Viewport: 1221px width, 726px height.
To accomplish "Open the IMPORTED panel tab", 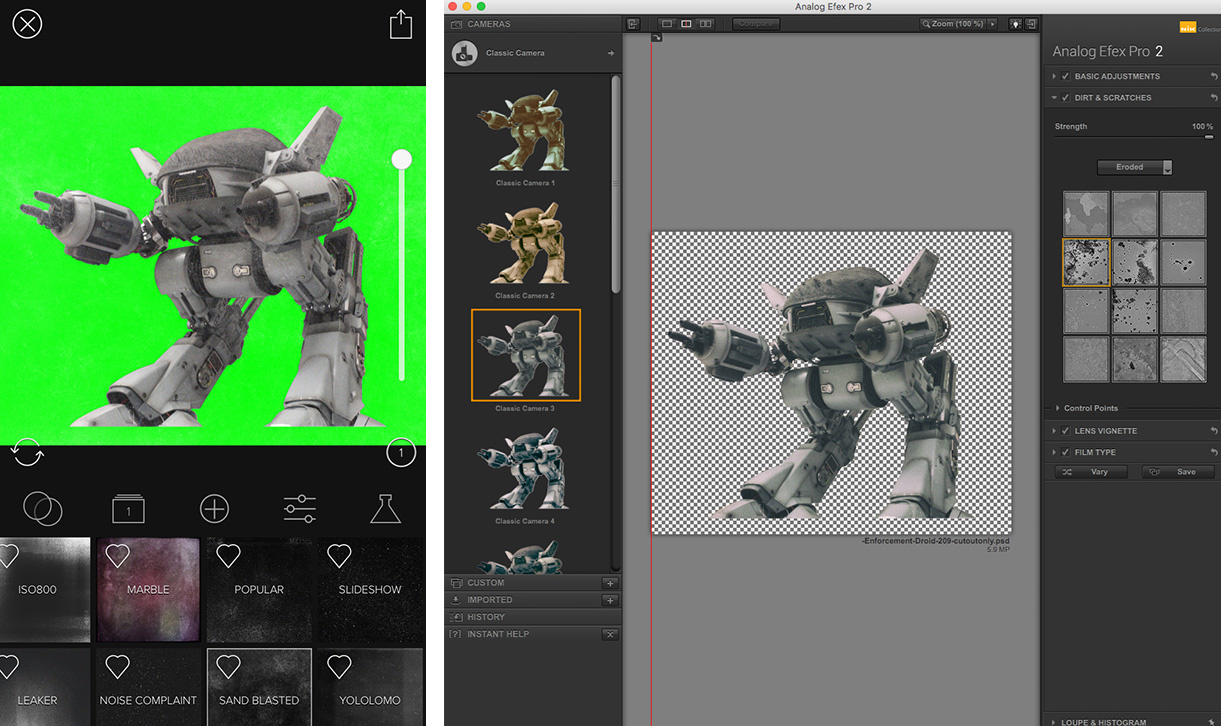I will point(489,600).
